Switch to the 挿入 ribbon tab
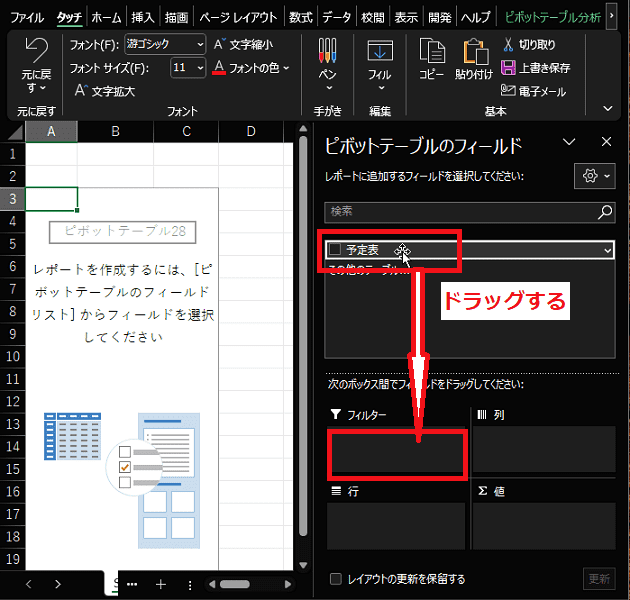This screenshot has width=630, height=600. point(143,17)
